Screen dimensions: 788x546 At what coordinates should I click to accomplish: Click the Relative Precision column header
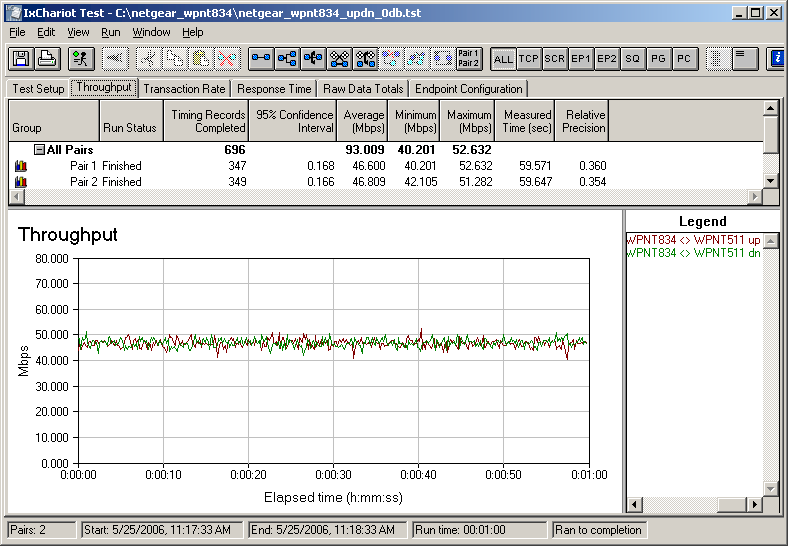click(x=582, y=121)
